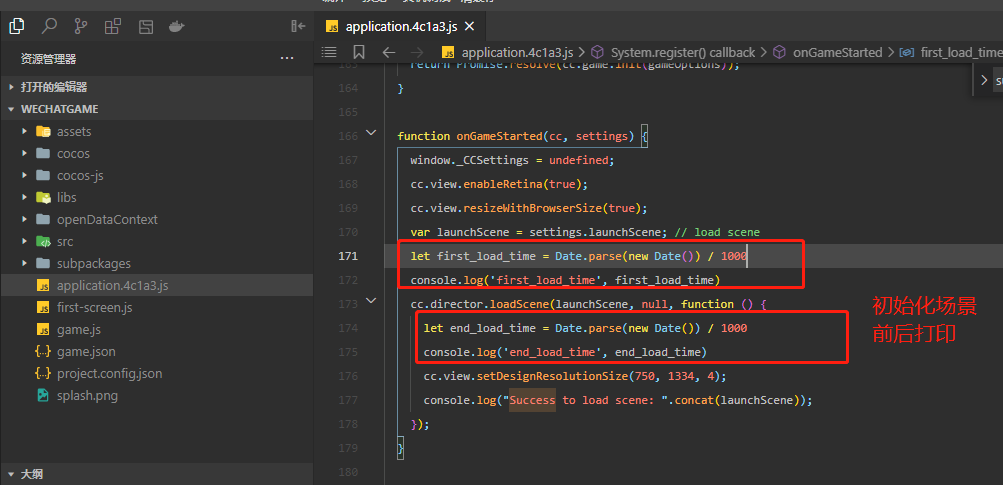The width and height of the screenshot is (1003, 485).
Task: Collapse the sidebar with the arrow-bar icon
Action: 298,26
